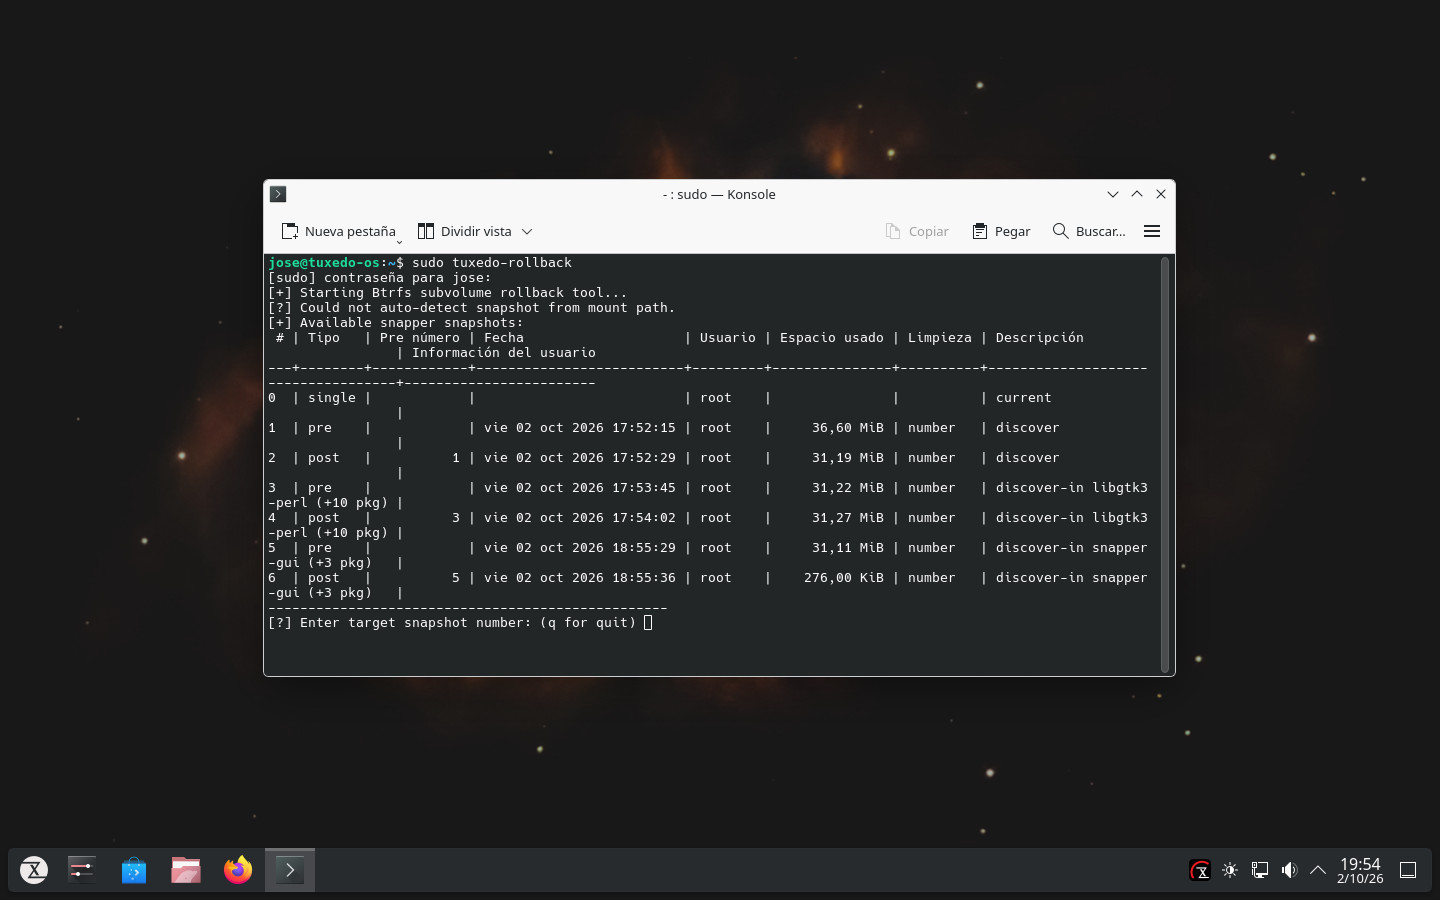Screen dimensions: 1440x900
Task: Maximize the Konsole window
Action: pos(1137,194)
